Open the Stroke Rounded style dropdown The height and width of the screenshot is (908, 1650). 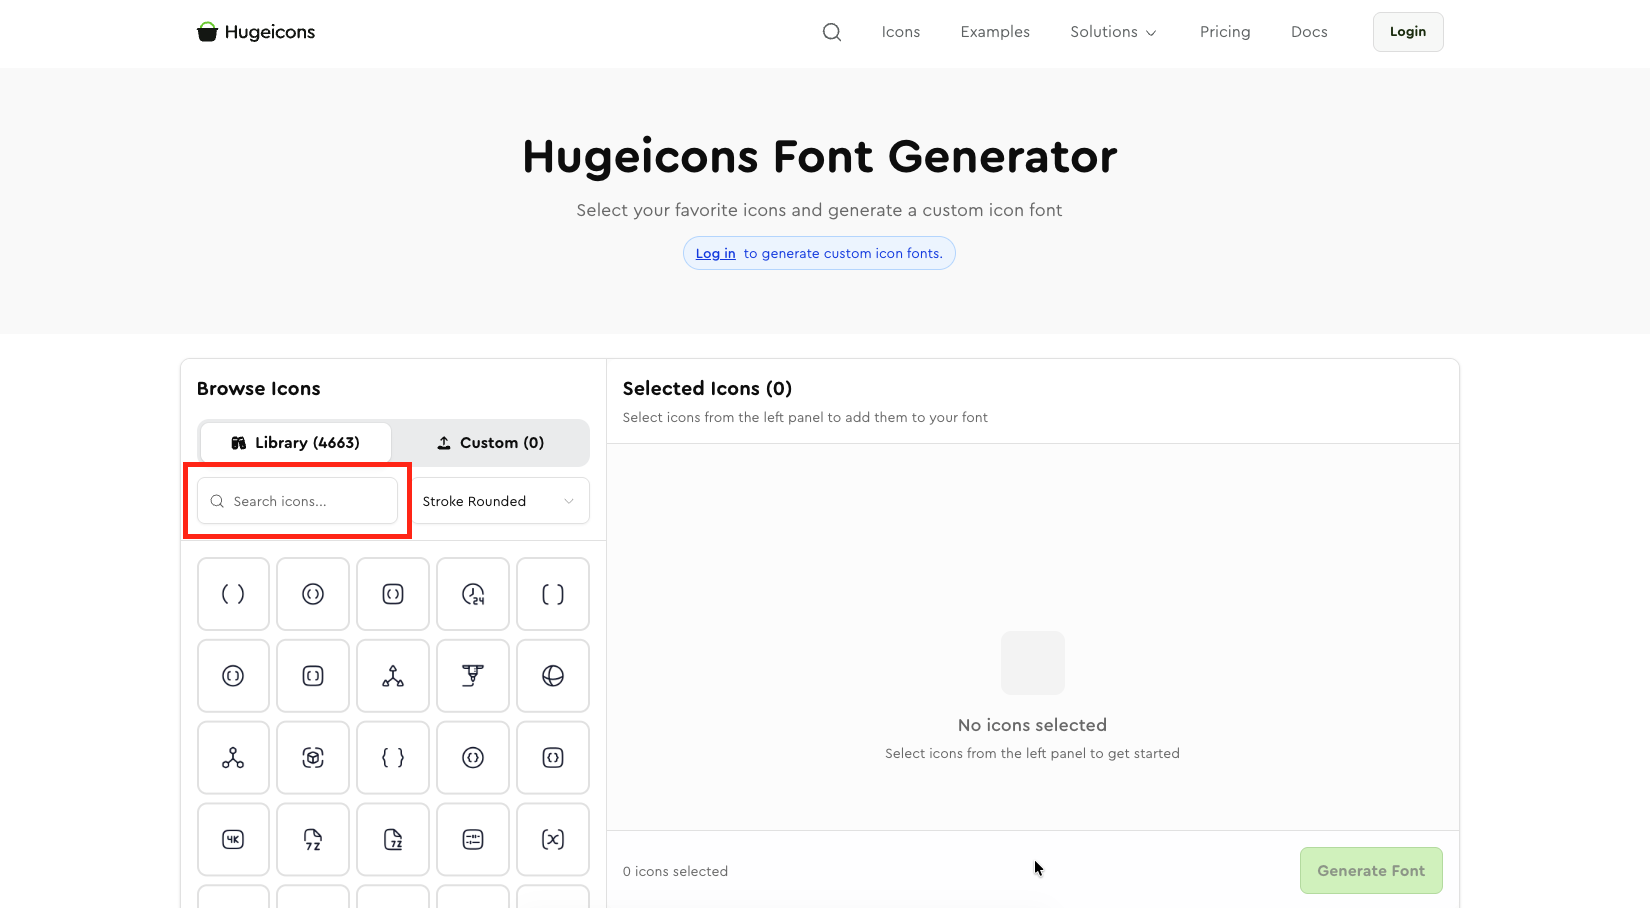point(499,501)
